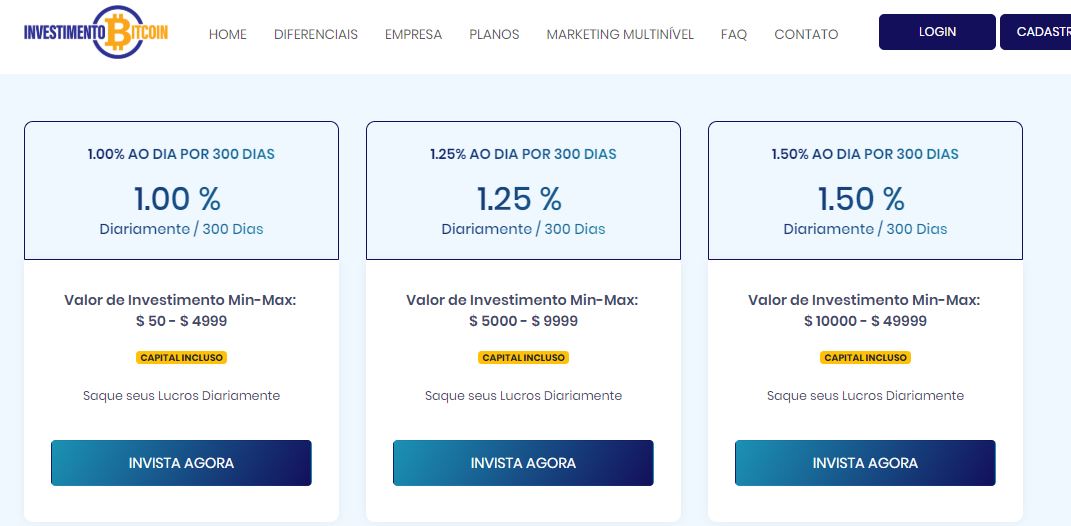Click the $ 5000 - $ 9999 range

pyautogui.click(x=523, y=321)
